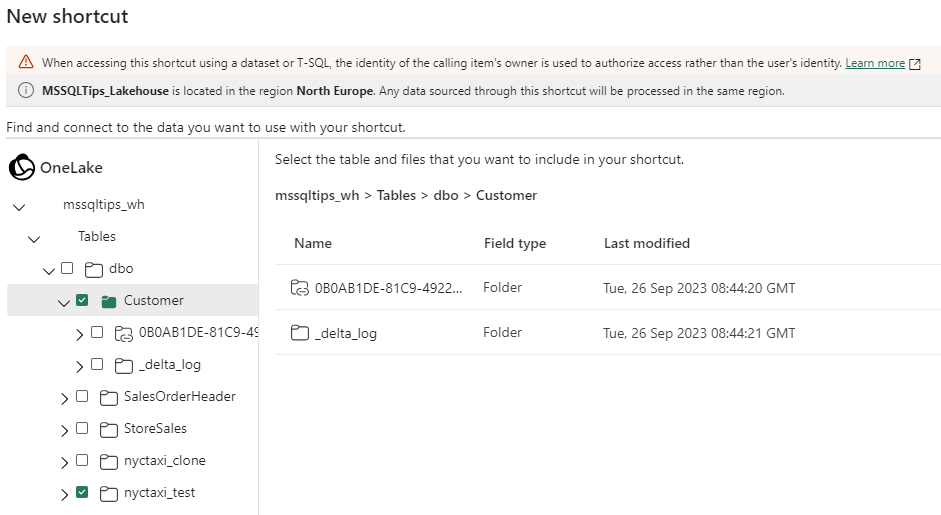This screenshot has width=941, height=515.
Task: Go to dbo in the breadcrumb
Action: 446,195
